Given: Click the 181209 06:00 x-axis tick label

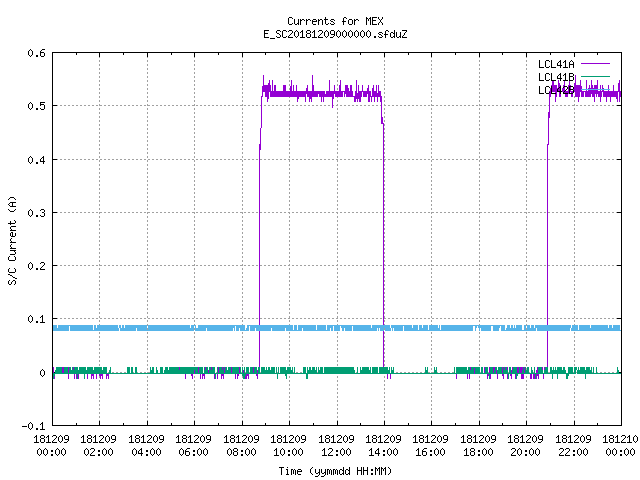Looking at the screenshot, I should [193, 446].
